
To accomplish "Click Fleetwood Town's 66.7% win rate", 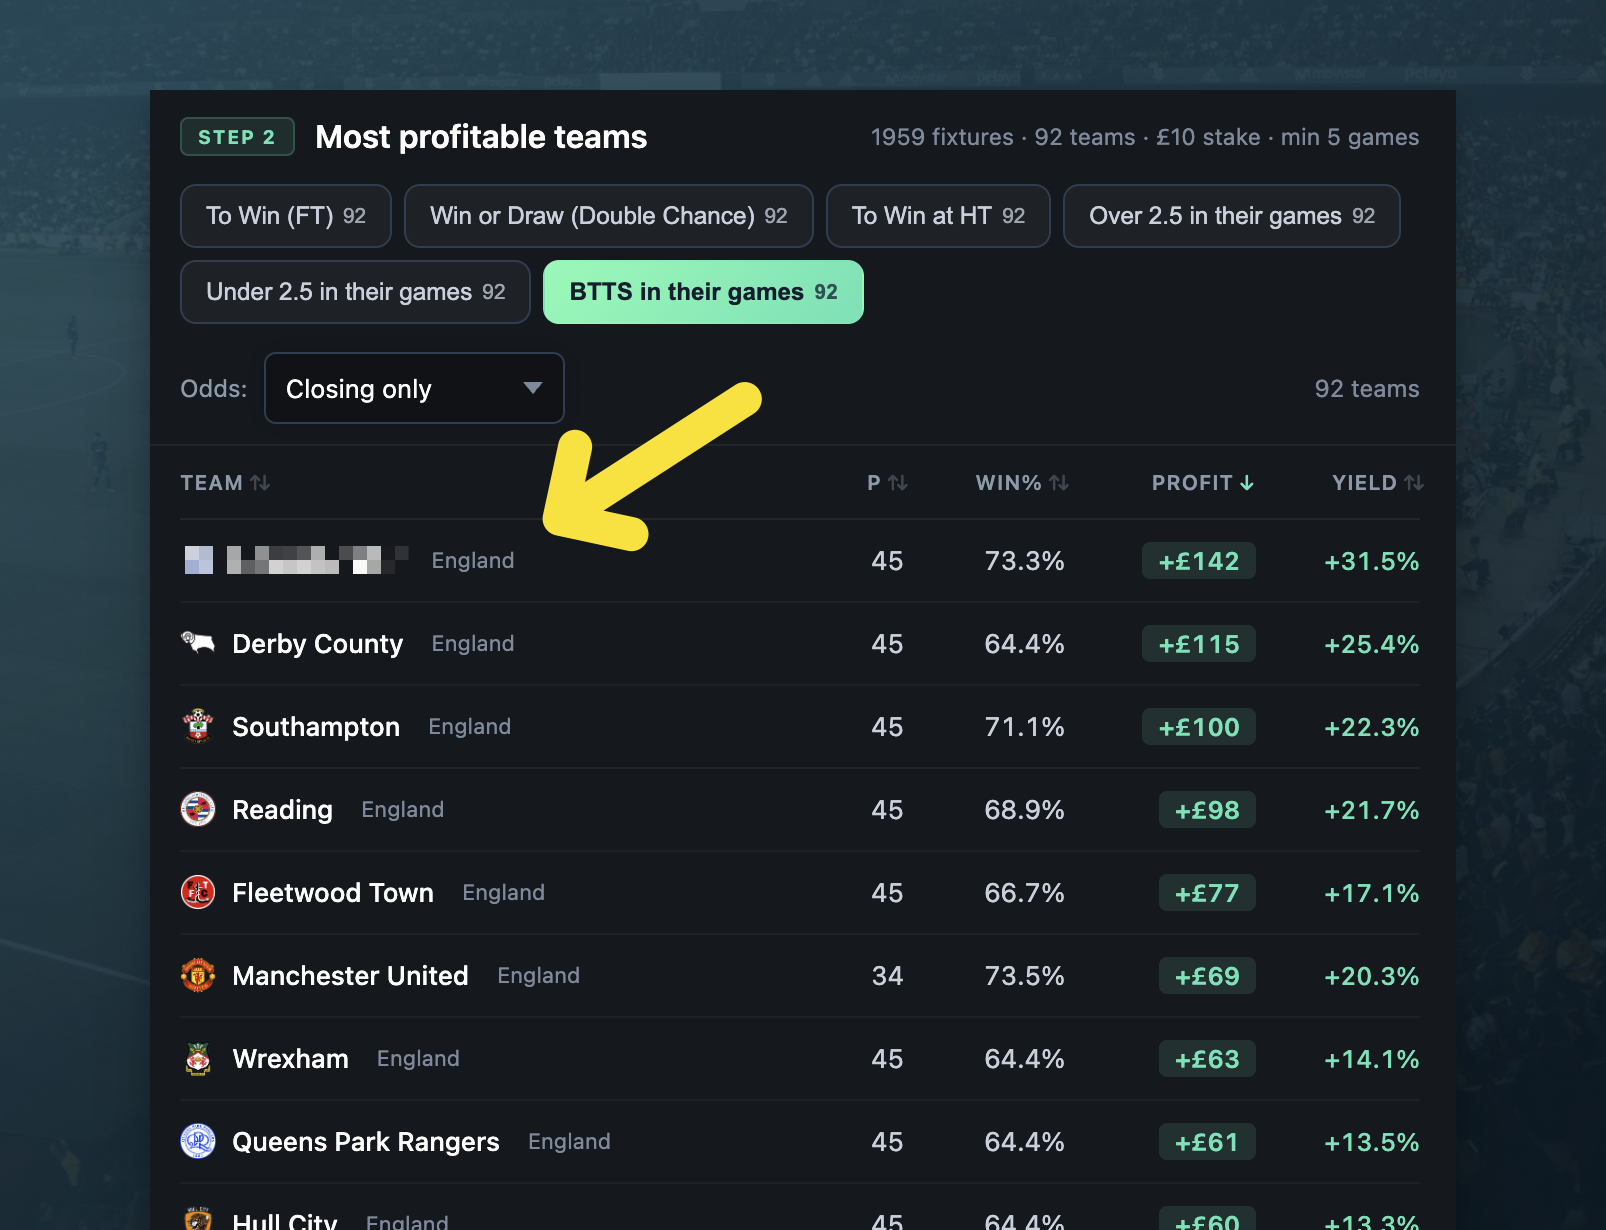I will point(1024,893).
